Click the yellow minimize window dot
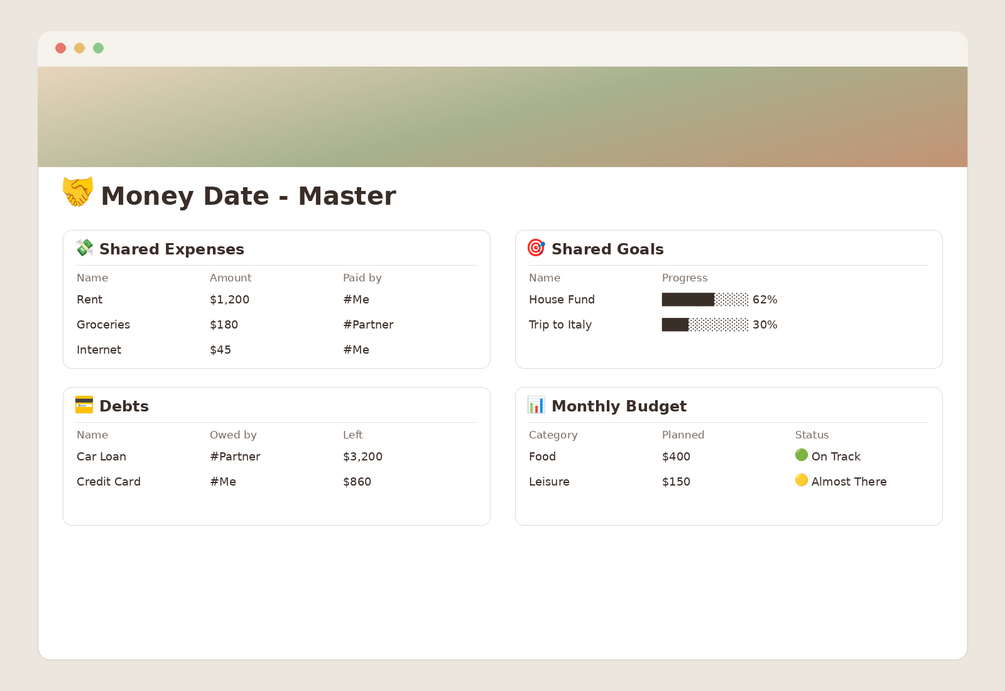The image size is (1005, 691). pos(79,48)
